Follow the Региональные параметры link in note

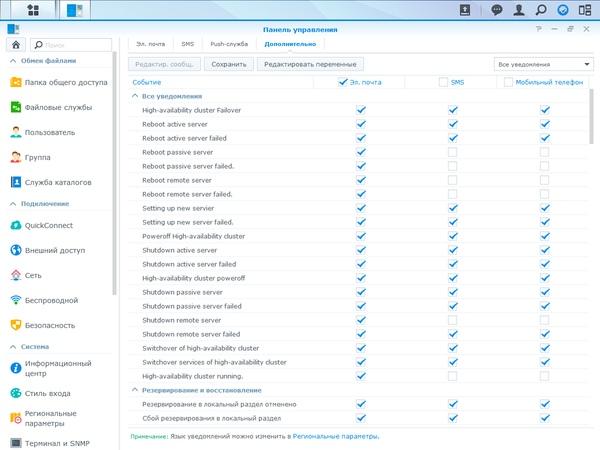[335, 436]
